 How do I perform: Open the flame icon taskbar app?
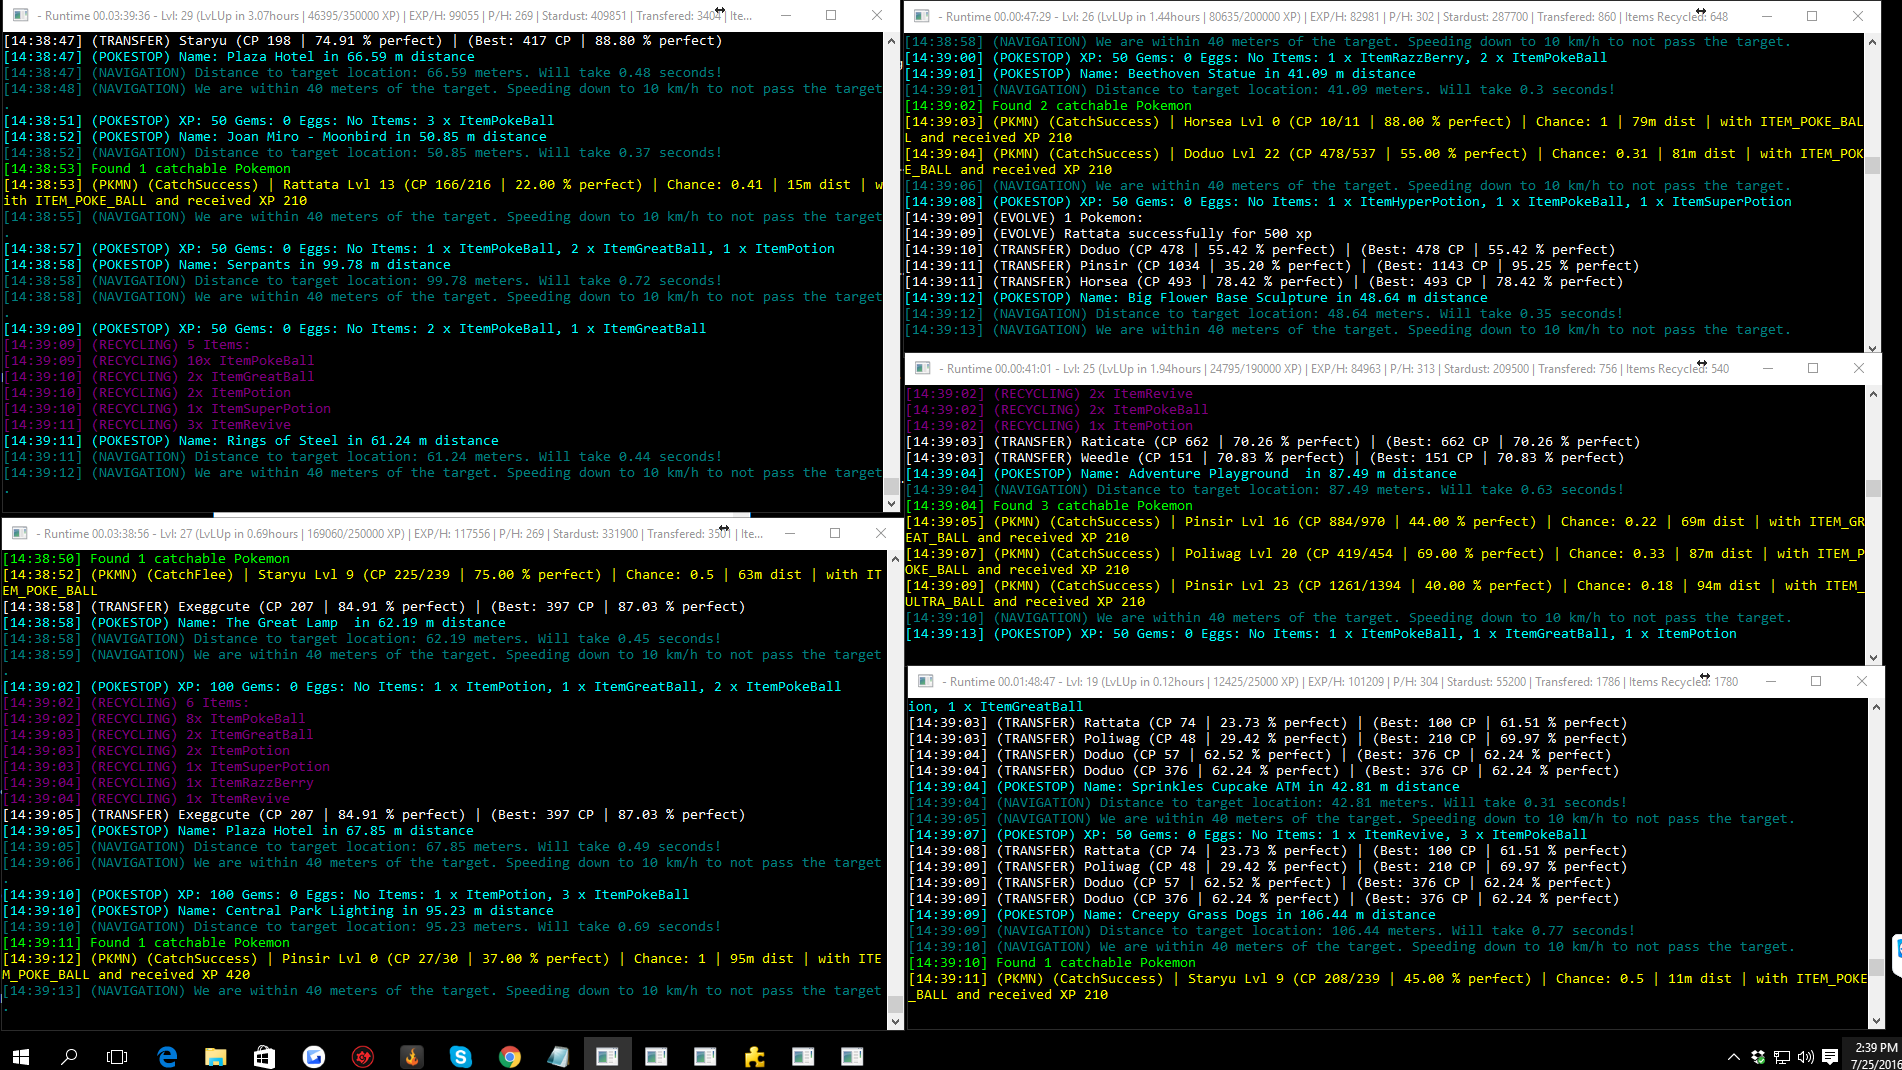pyautogui.click(x=411, y=1056)
